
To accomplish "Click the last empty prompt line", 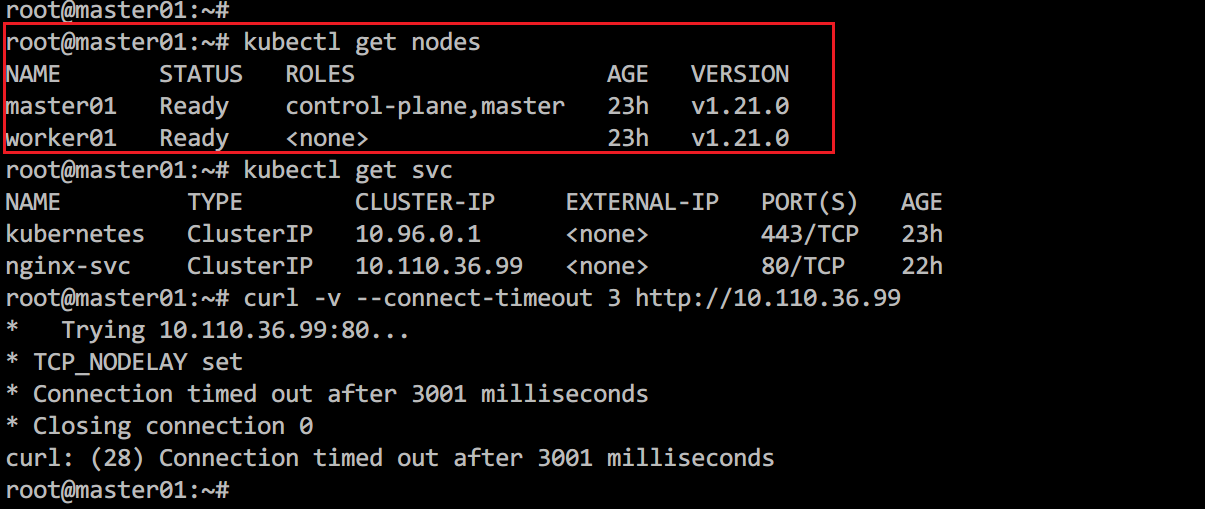I will click(117, 490).
